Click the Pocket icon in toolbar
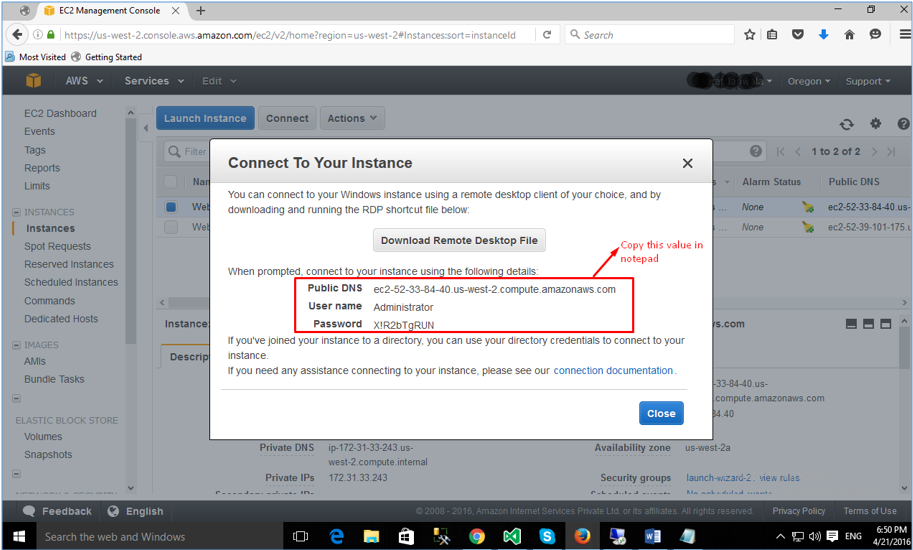Screen dimensions: 913x550 [x=798, y=35]
